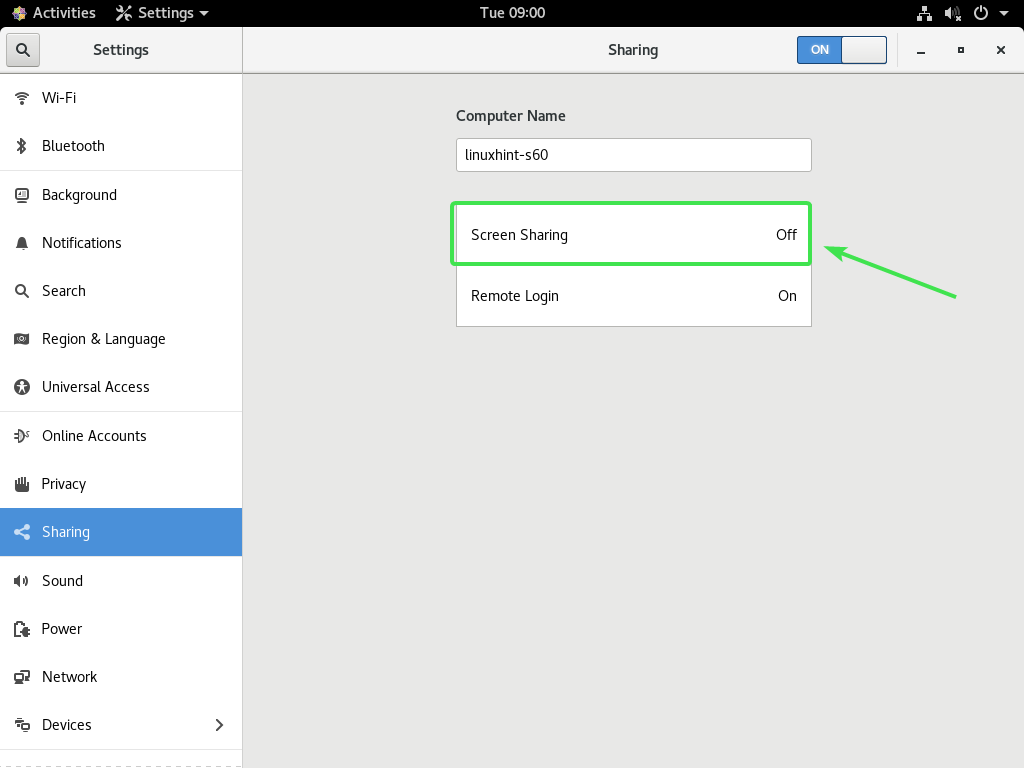Click the Sound speaker icon in sidebar
The height and width of the screenshot is (768, 1024).
coord(22,581)
